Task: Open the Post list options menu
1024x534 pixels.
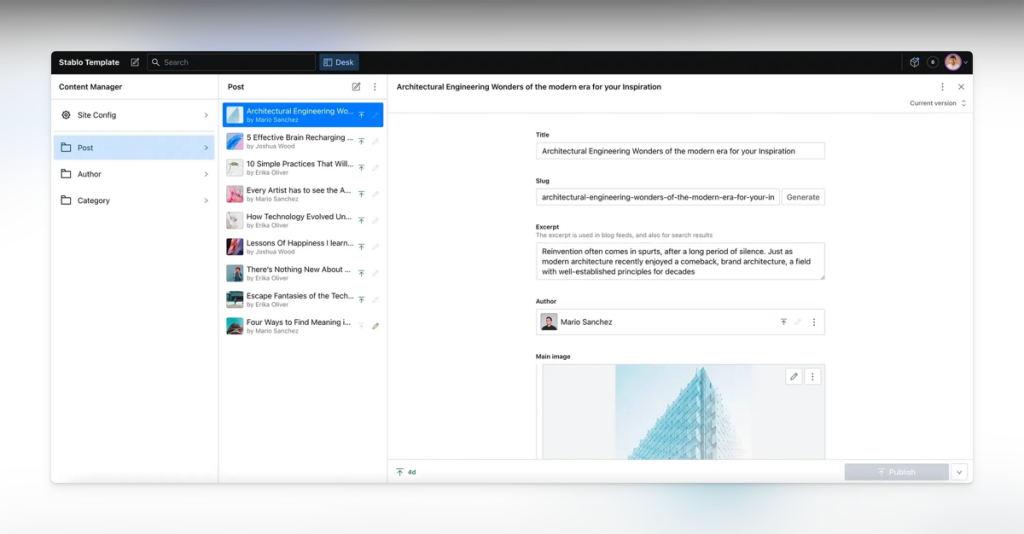Action: tap(375, 87)
